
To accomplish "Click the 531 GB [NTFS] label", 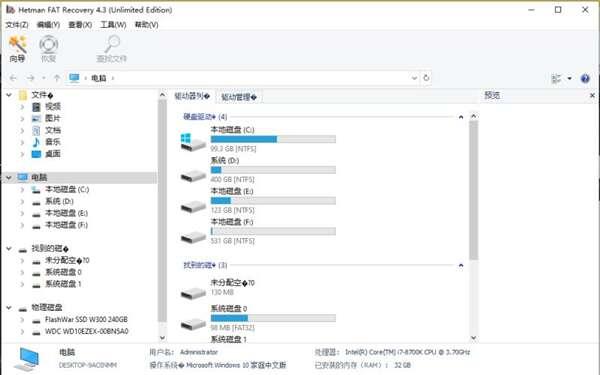I will [233, 241].
